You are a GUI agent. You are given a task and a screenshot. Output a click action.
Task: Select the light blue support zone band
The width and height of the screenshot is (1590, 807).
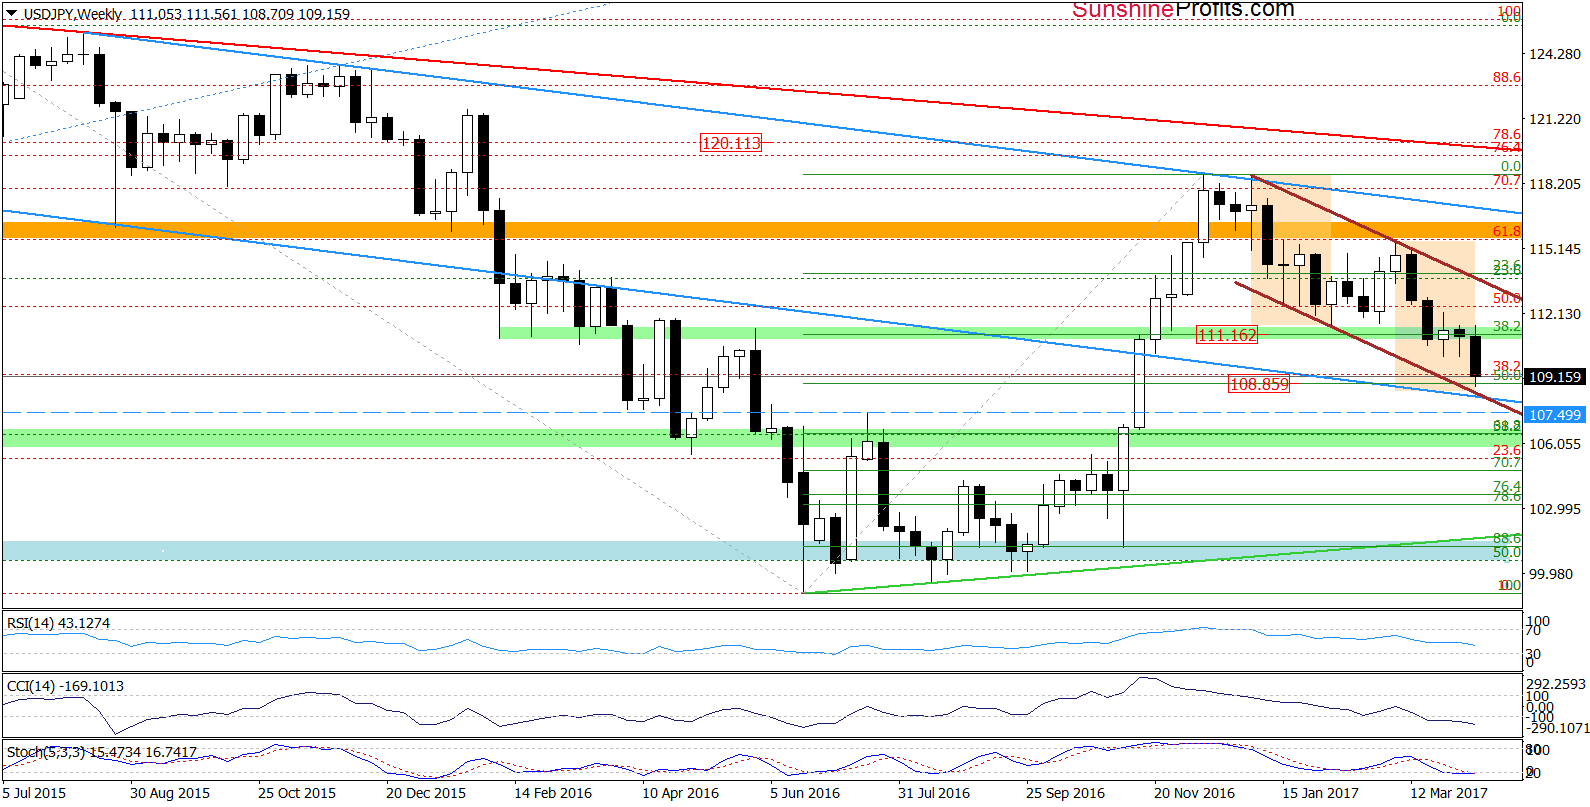coord(761,550)
